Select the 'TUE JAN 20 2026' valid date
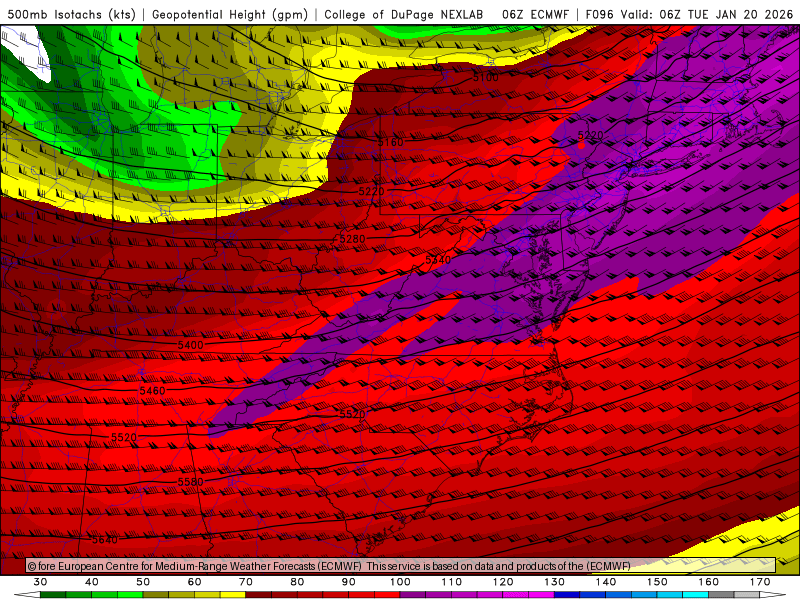The image size is (800, 600). [x=740, y=14]
